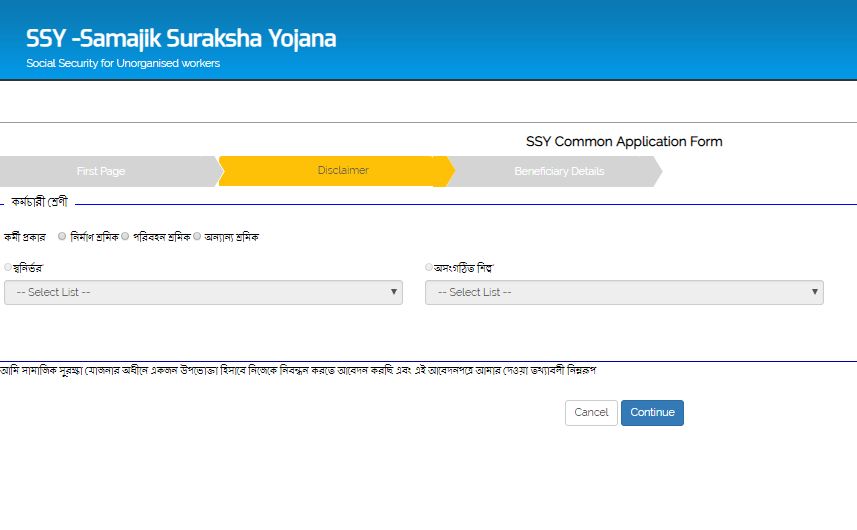The height and width of the screenshot is (530, 857).
Task: Jump to the Beneficiary Details step
Action: coord(559,171)
